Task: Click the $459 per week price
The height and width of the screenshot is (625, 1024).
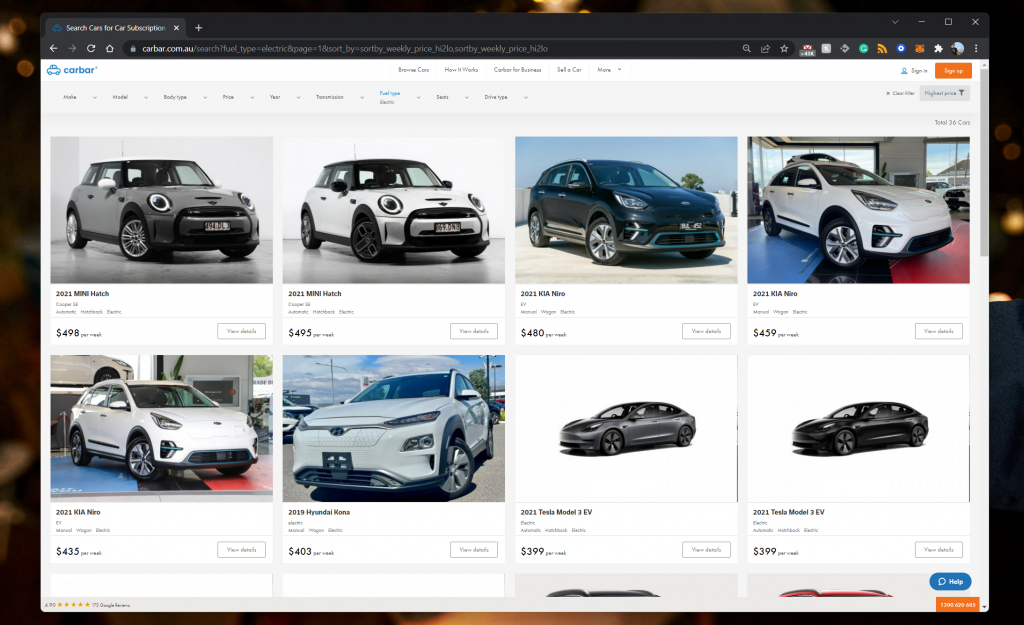Action: point(776,333)
